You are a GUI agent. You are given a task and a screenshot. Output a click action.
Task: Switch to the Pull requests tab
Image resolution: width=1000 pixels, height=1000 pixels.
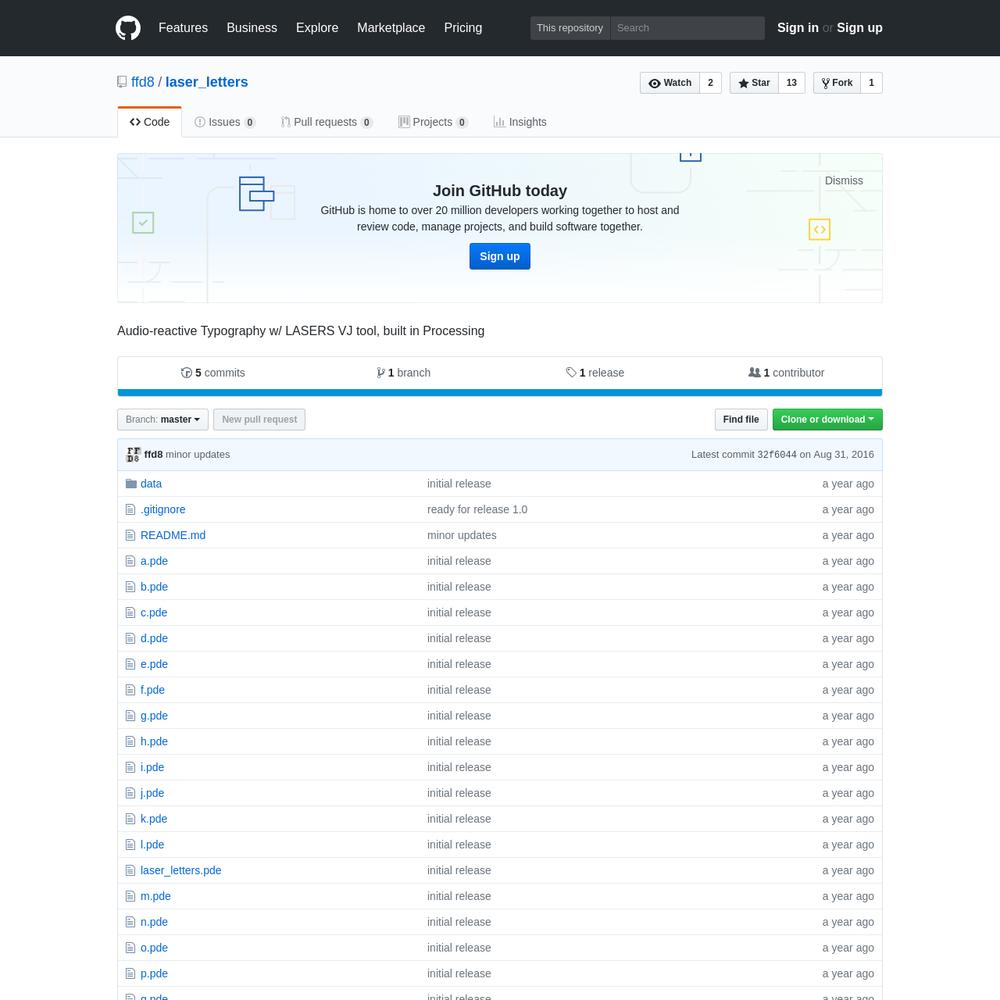(x=327, y=122)
